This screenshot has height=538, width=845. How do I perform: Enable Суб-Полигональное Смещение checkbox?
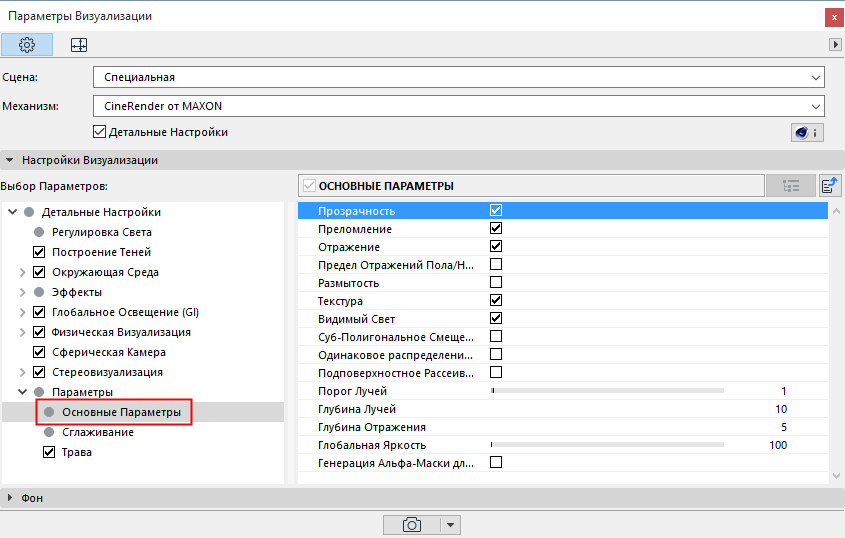[496, 336]
